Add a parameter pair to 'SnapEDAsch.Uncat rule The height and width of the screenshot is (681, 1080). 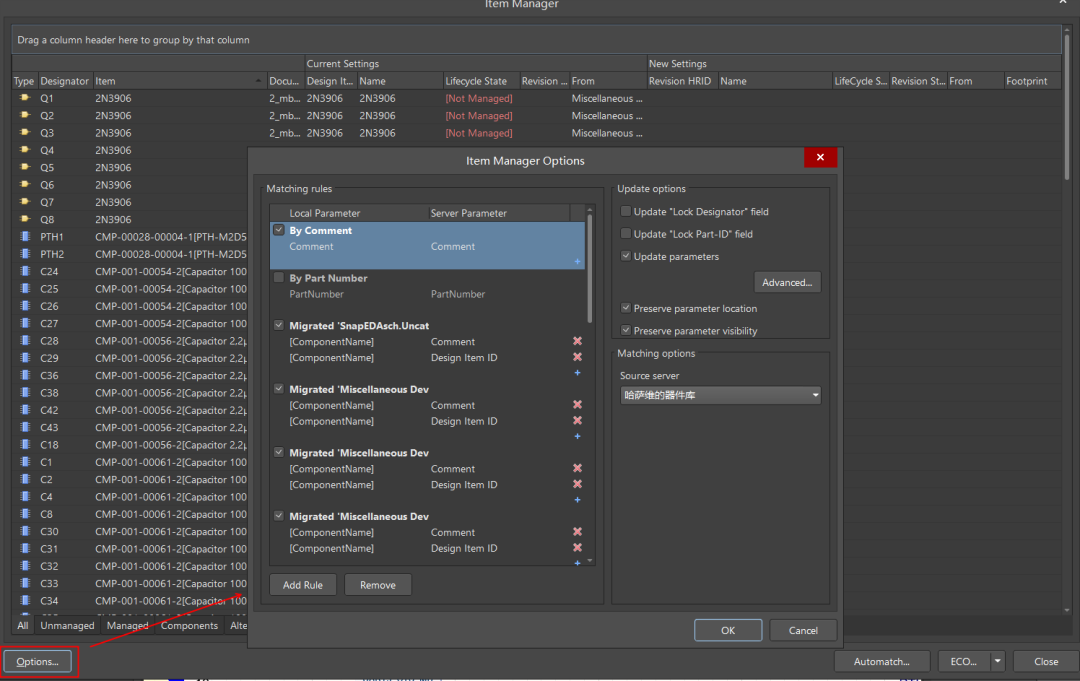coord(577,373)
